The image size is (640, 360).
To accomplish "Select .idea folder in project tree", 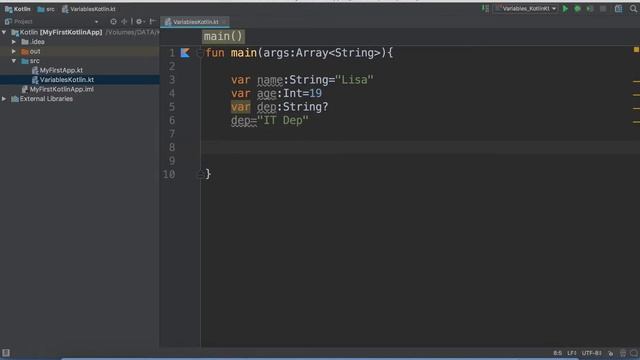I will (x=33, y=42).
